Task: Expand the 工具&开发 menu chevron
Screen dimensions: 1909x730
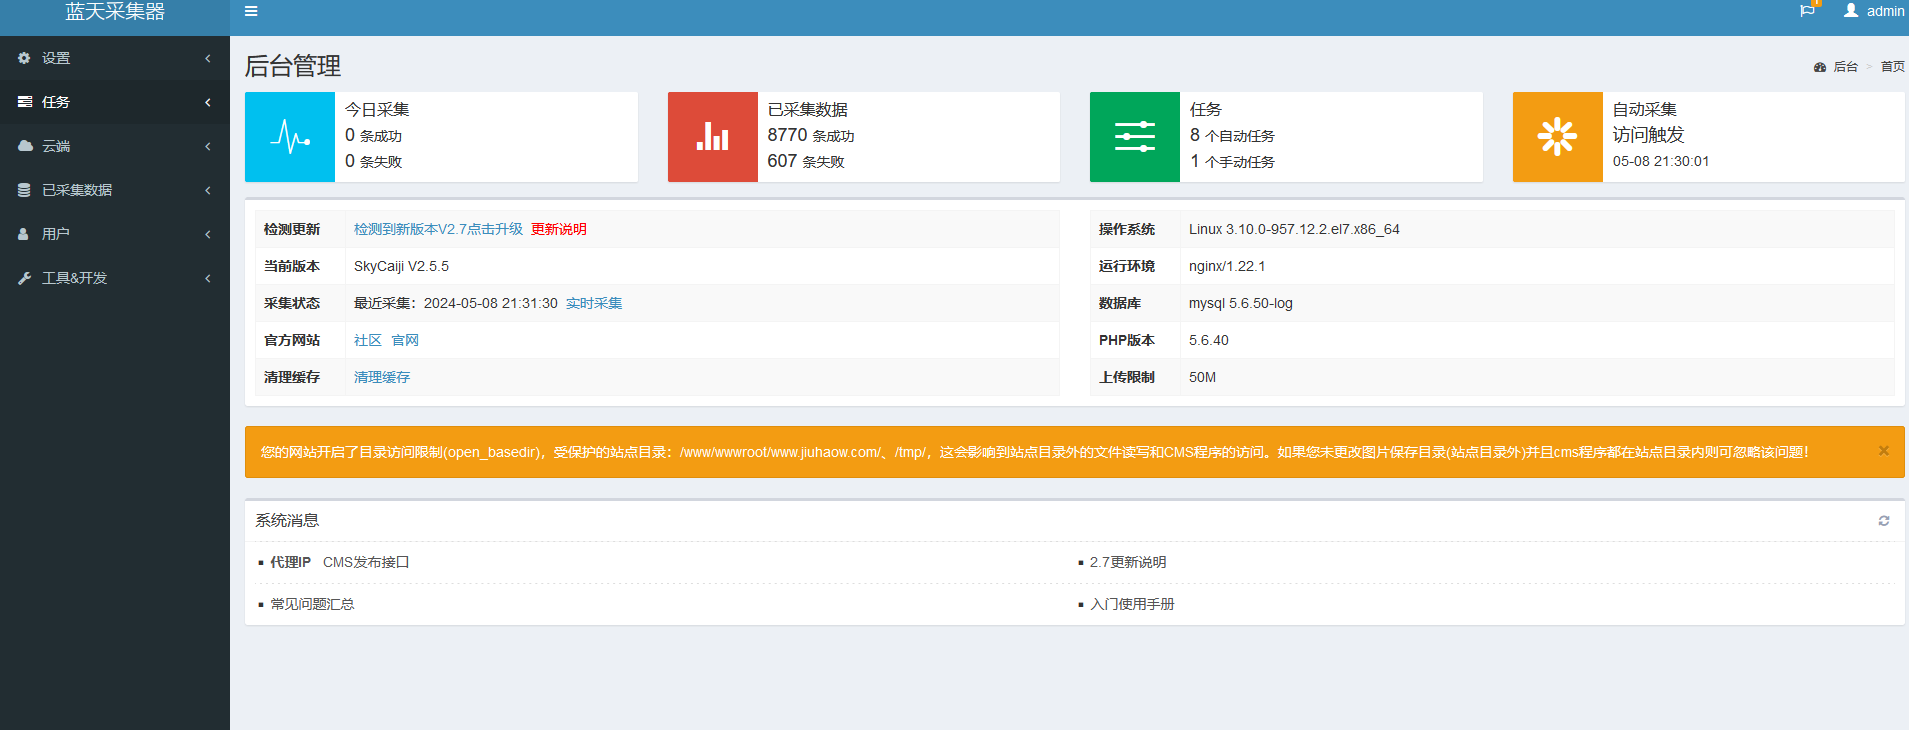Action: point(208,278)
